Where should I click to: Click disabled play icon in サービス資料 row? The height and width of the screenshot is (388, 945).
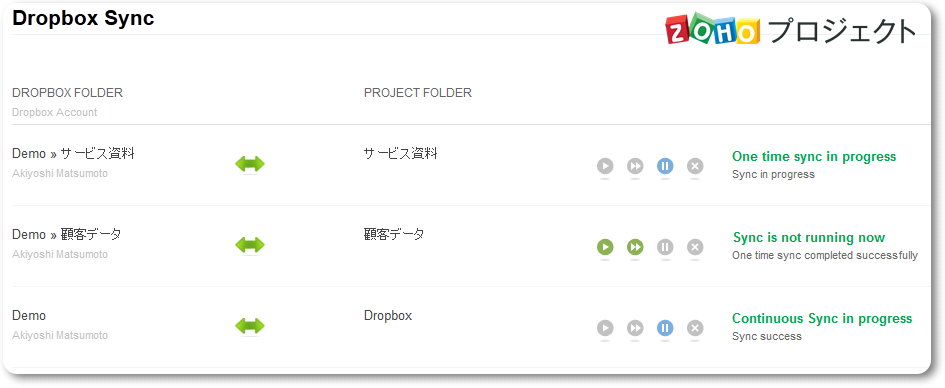pyautogui.click(x=605, y=166)
